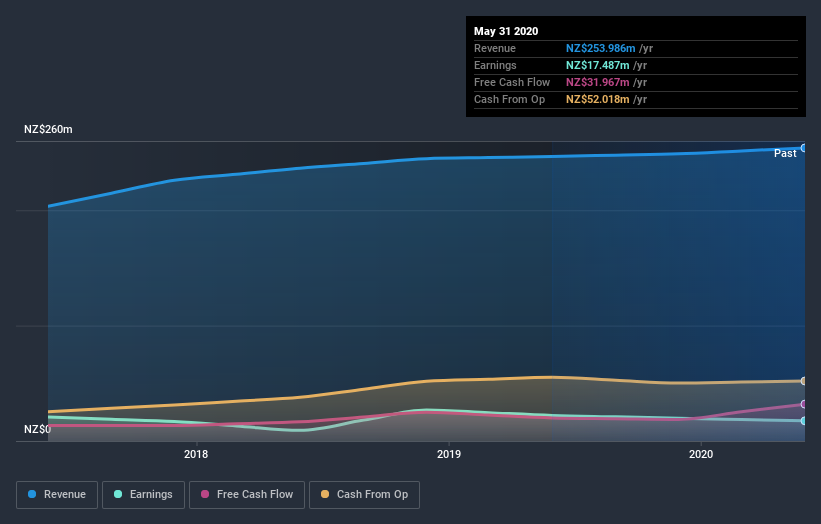Click the 2018 x-axis label
This screenshot has width=821, height=524.
[x=196, y=454]
